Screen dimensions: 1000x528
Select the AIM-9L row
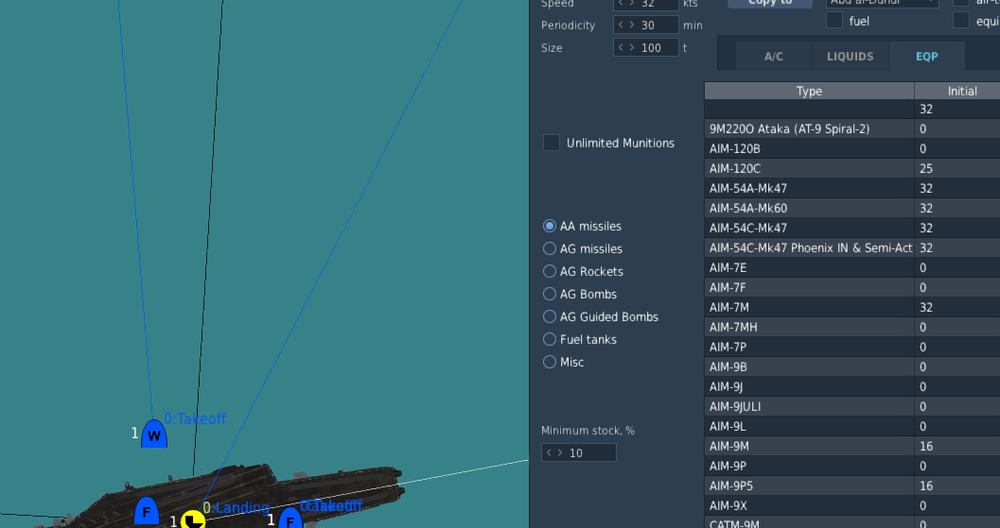coord(852,426)
